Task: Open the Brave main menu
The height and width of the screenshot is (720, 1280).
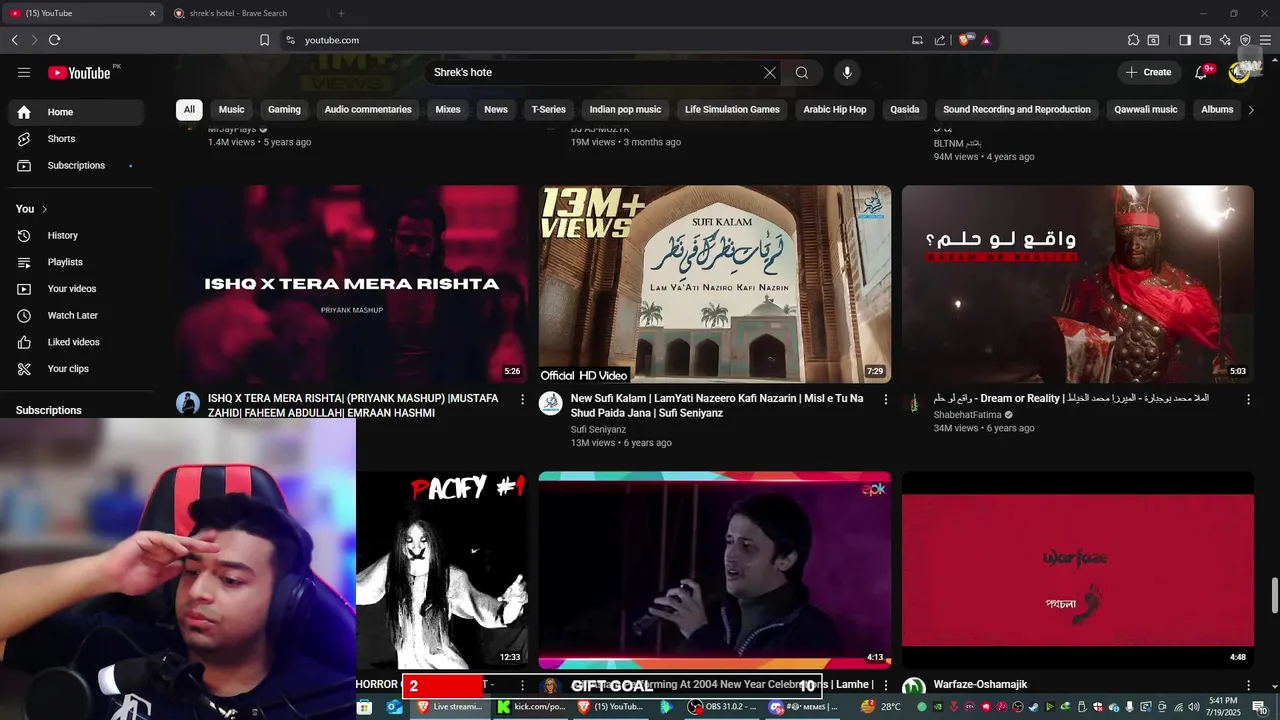Action: click(1265, 40)
